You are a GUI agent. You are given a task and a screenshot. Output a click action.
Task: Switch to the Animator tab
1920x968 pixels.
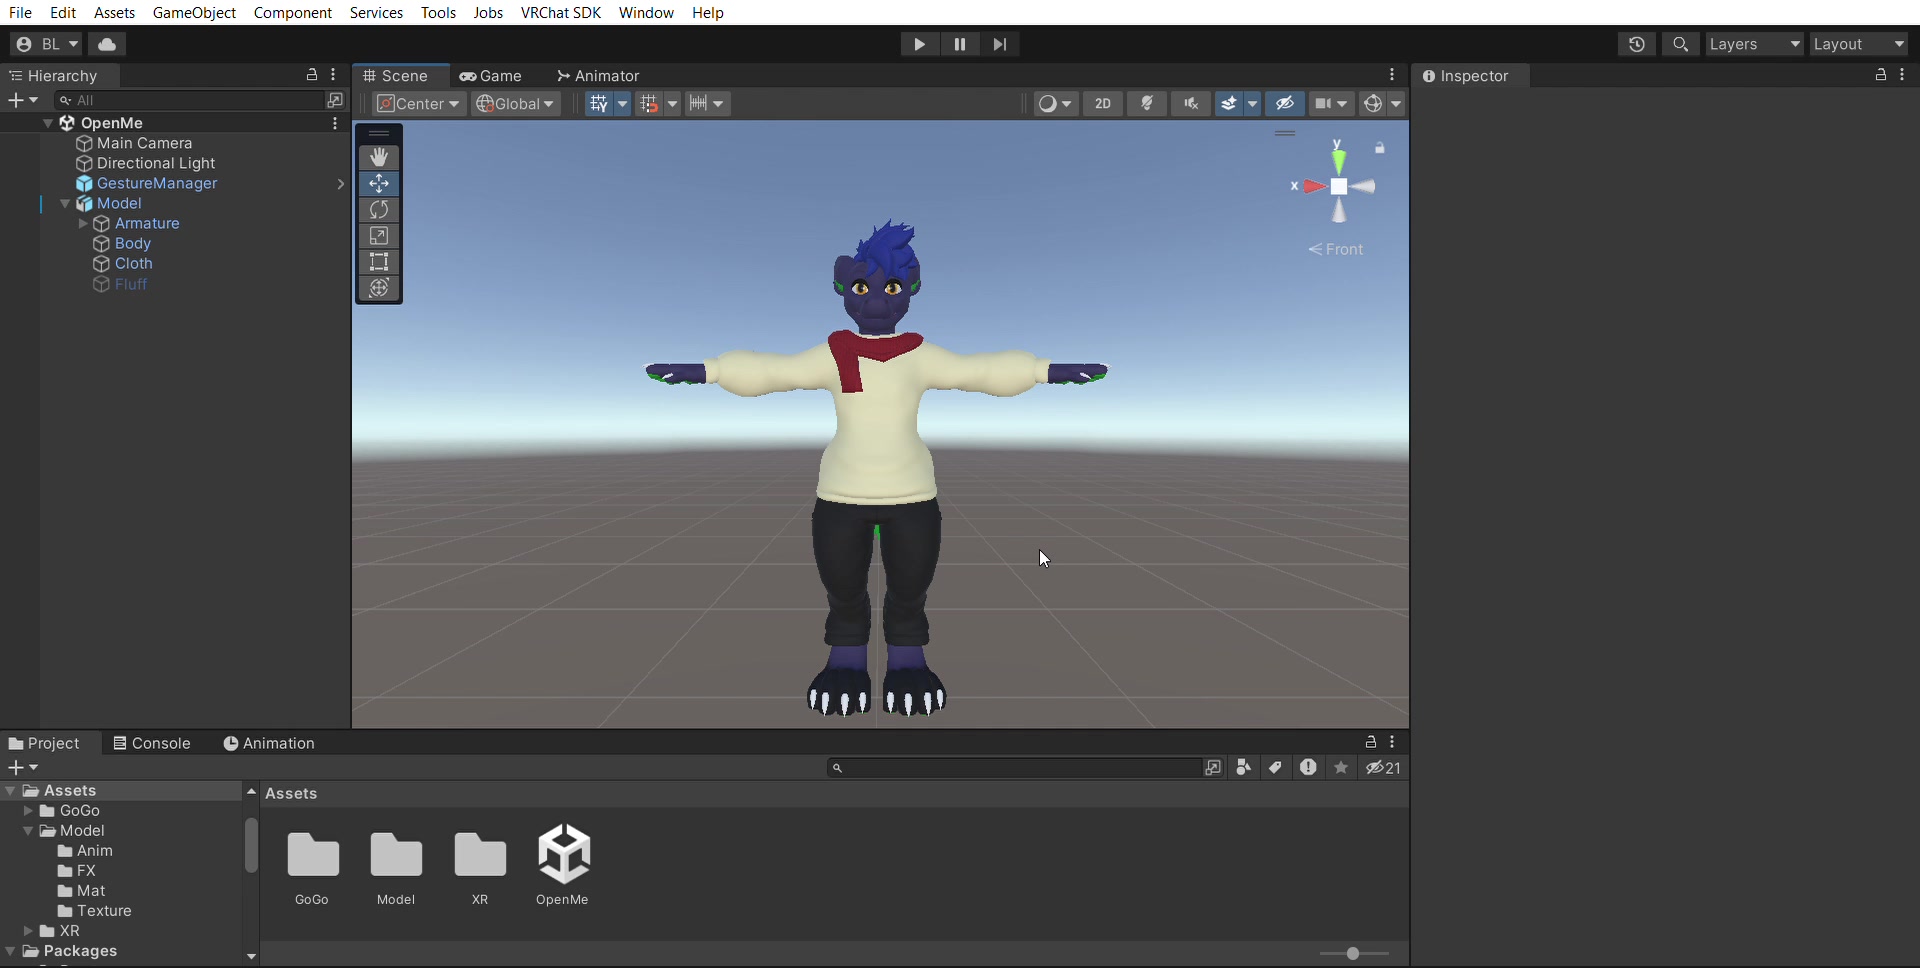(x=598, y=76)
